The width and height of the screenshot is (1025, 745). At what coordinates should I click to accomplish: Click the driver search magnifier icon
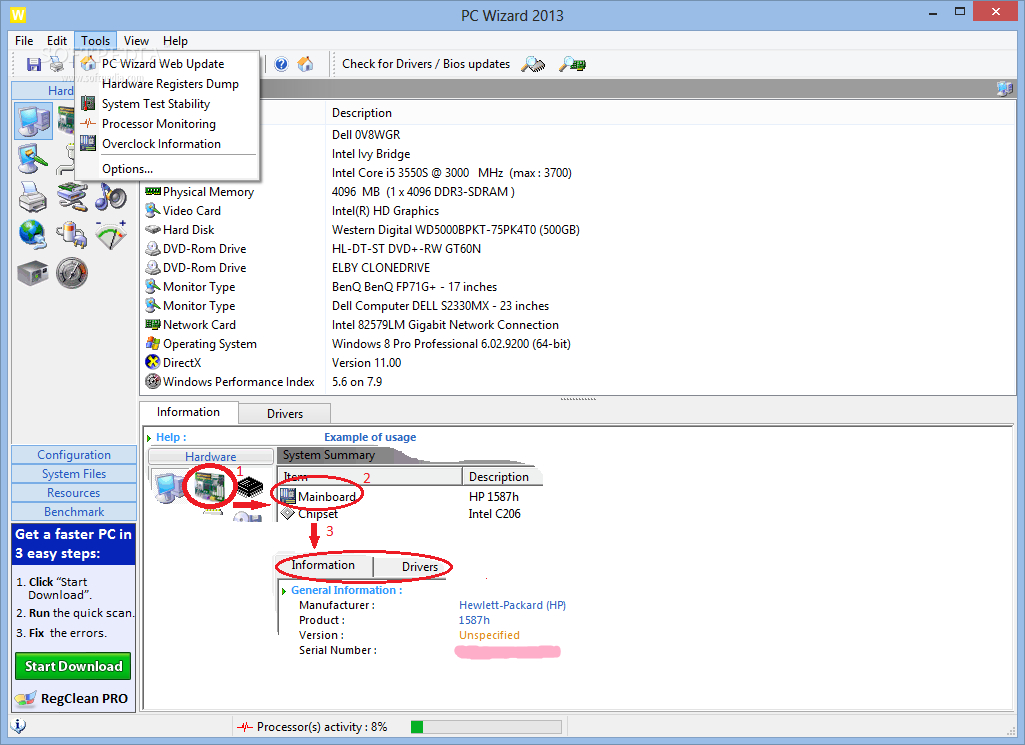pos(533,64)
